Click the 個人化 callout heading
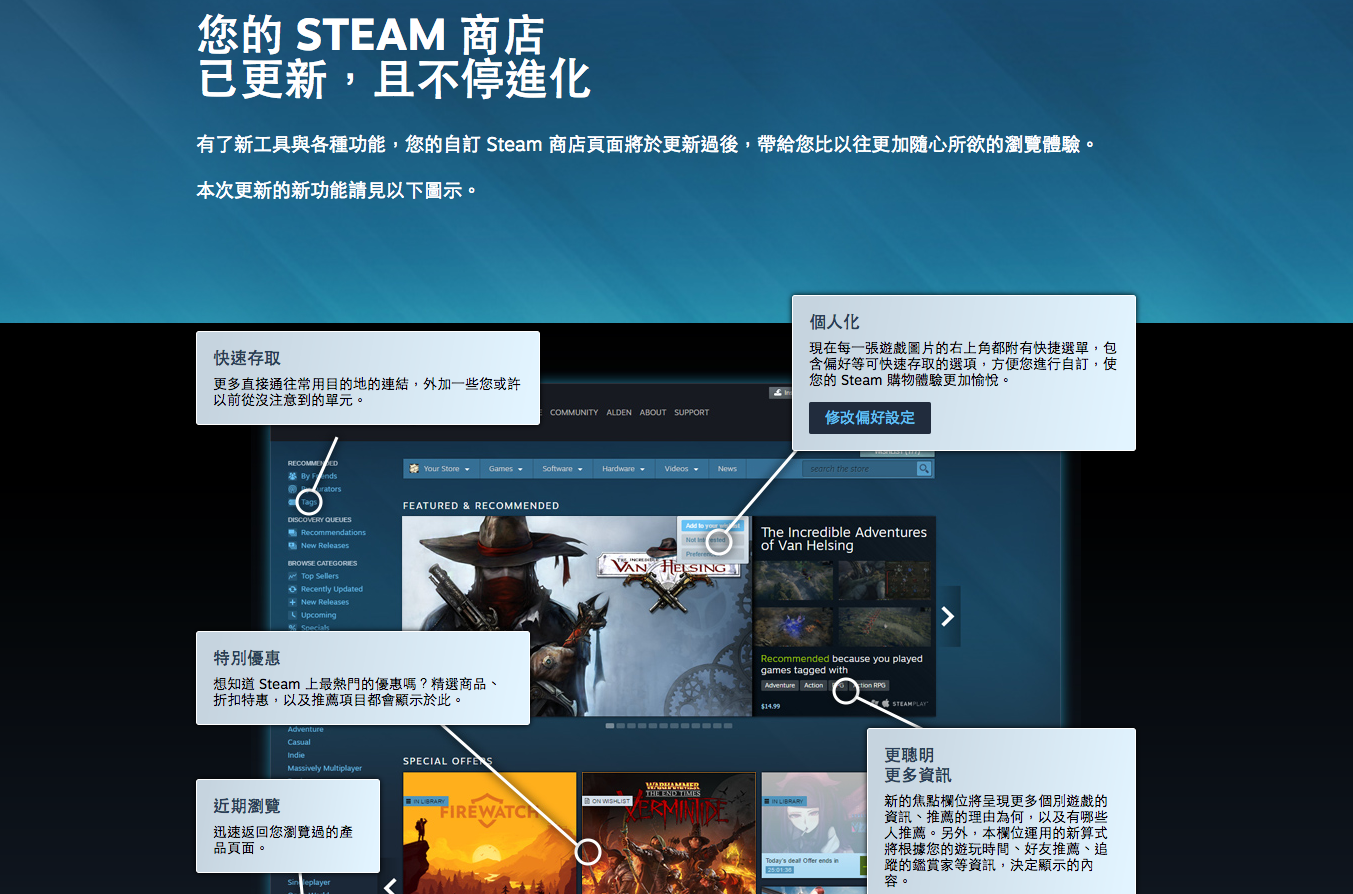The width and height of the screenshot is (1353, 894). coord(834,322)
